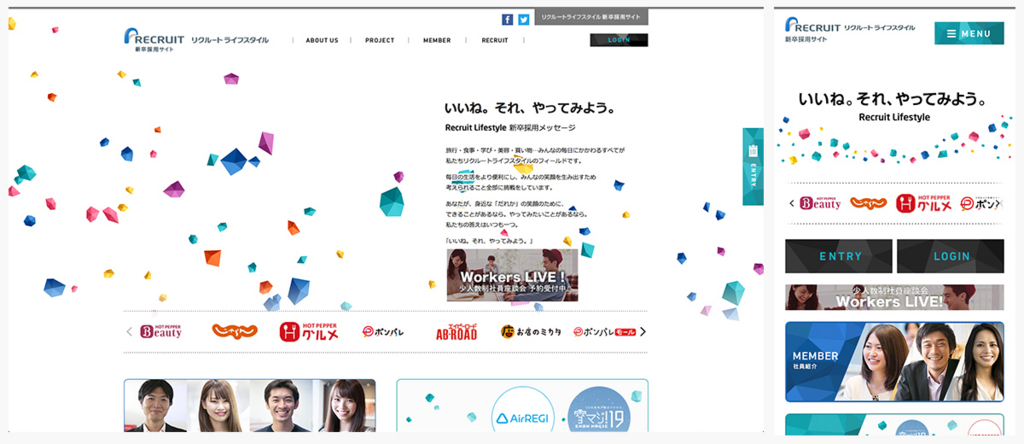Viewport: 1024px width, 444px height.
Task: Open Hot Pepper Gourmet logo in desktop carousel
Action: [x=309, y=332]
